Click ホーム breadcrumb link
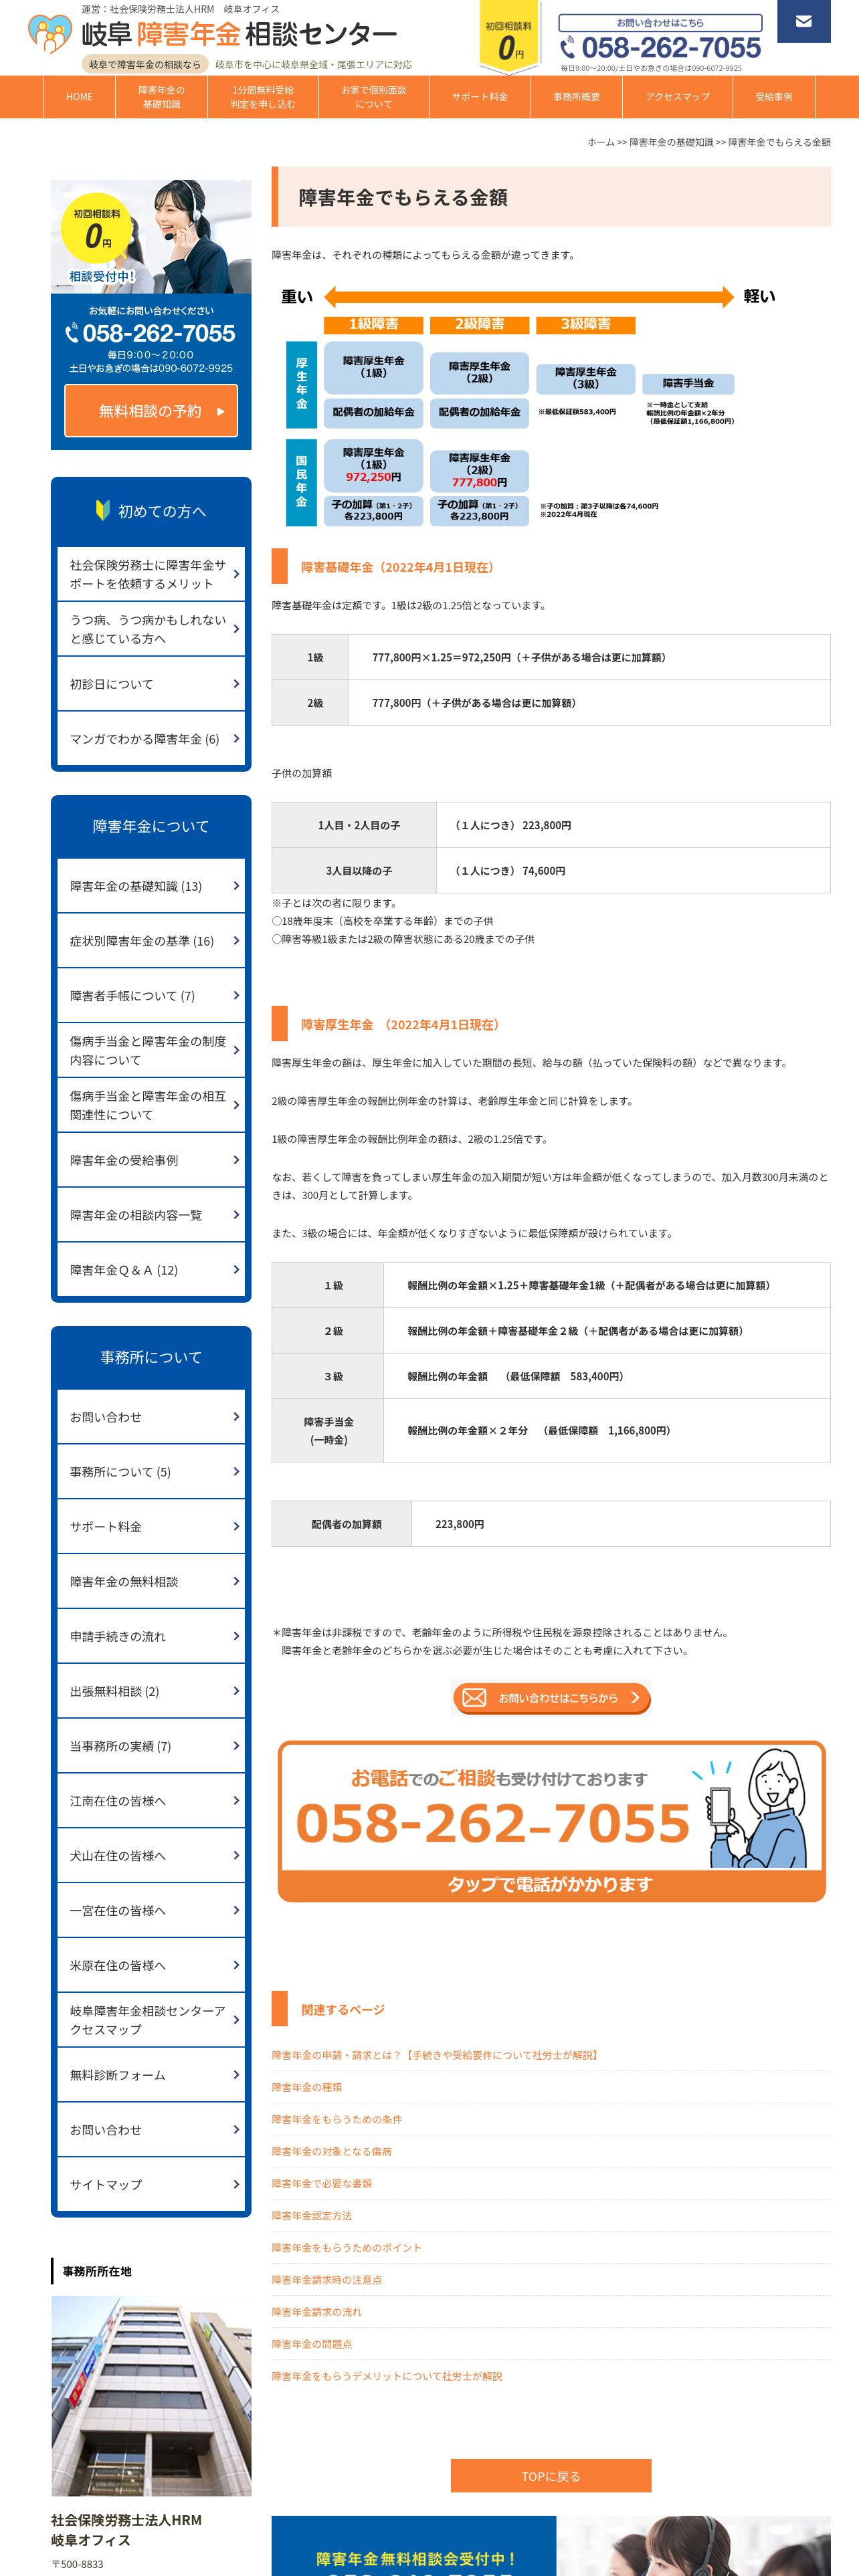859x2576 pixels. point(601,142)
